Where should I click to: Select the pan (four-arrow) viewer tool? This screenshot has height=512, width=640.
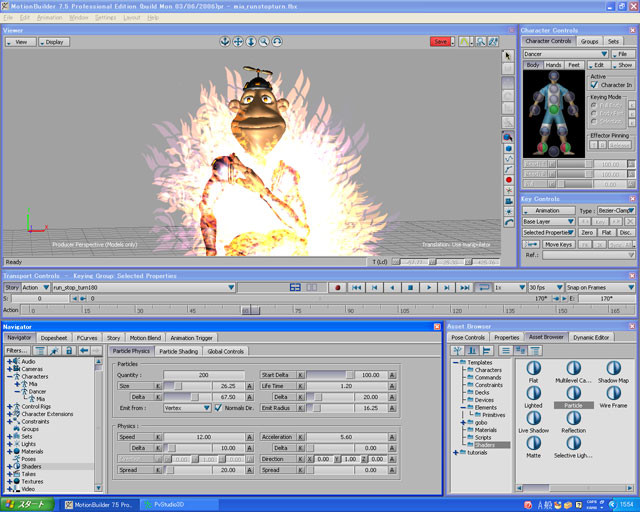click(x=238, y=42)
